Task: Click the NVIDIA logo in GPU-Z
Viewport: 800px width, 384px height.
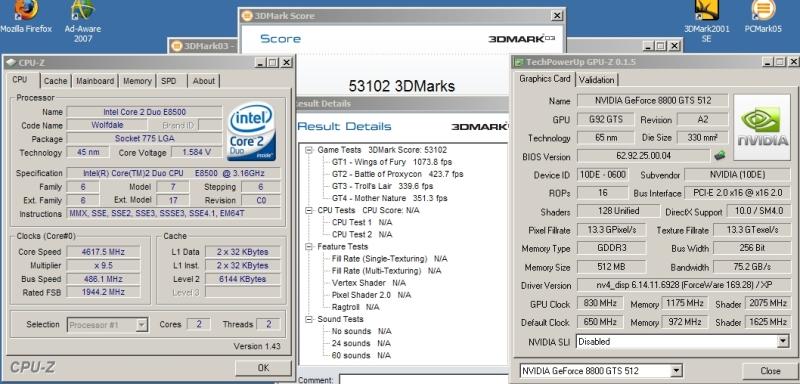Action: 762,127
